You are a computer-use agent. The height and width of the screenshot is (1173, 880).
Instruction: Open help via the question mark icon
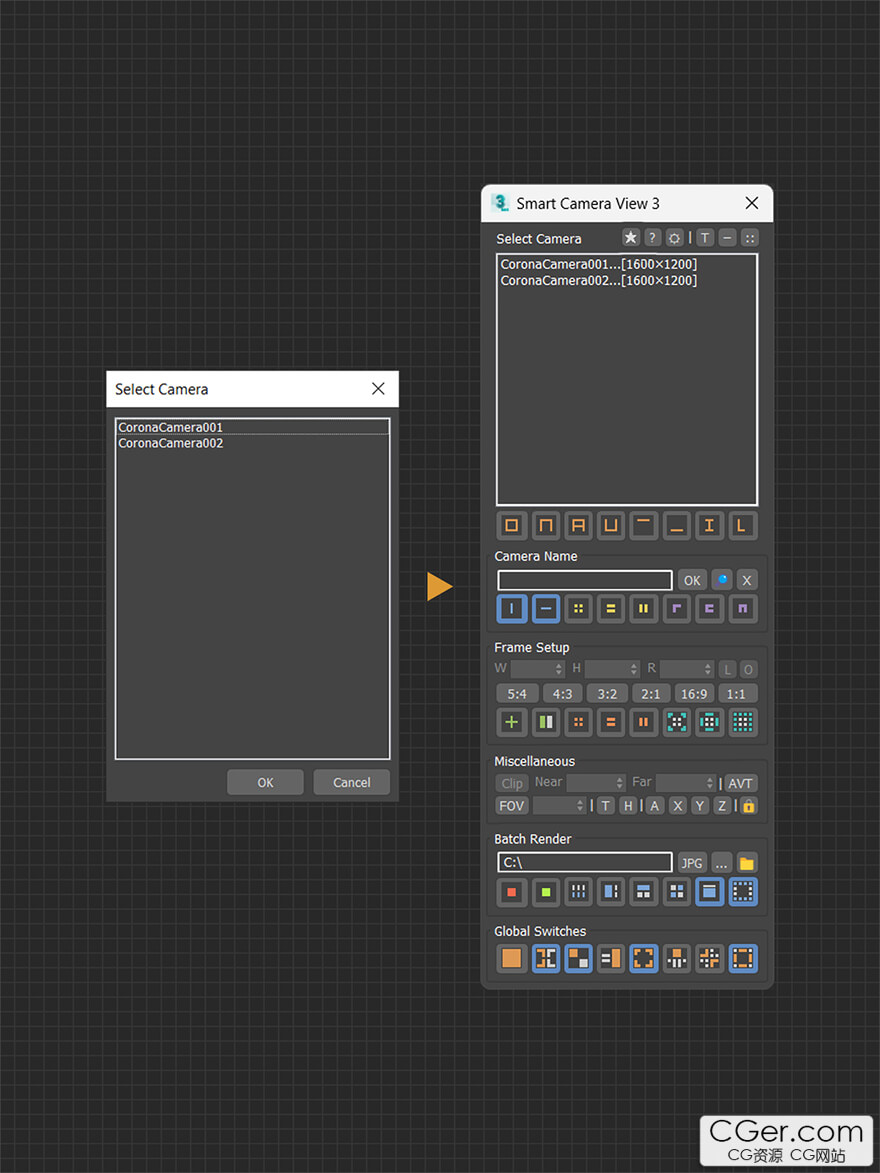point(653,238)
